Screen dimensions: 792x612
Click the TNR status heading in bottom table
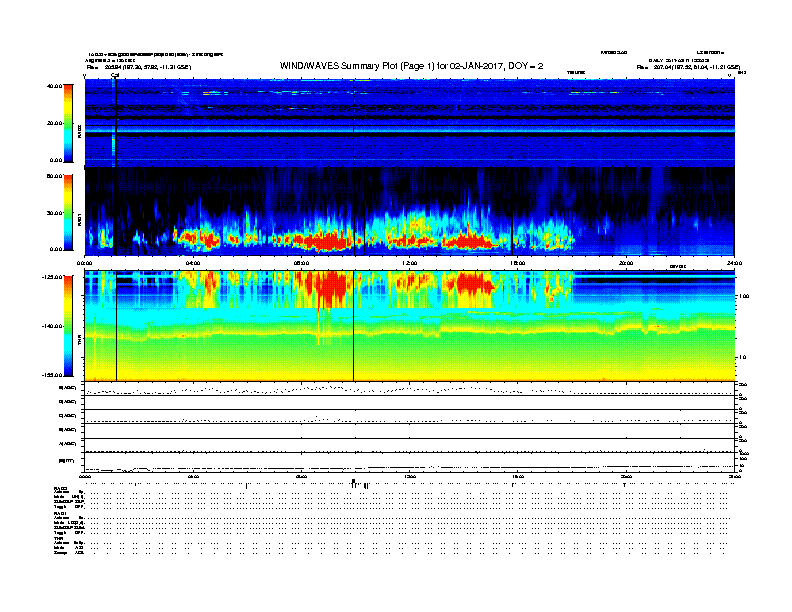[58, 538]
